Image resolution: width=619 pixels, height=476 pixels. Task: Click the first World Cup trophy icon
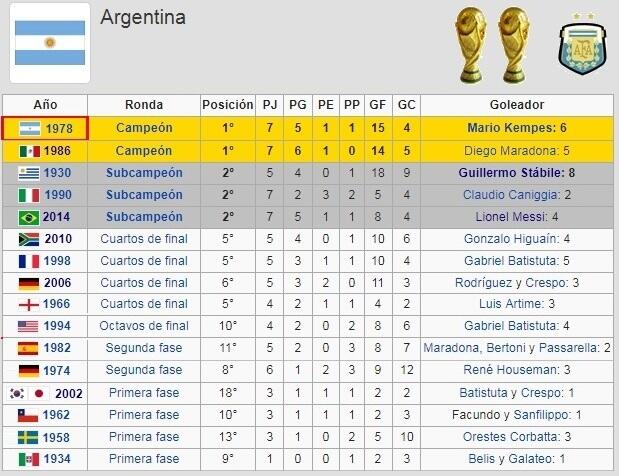click(468, 45)
